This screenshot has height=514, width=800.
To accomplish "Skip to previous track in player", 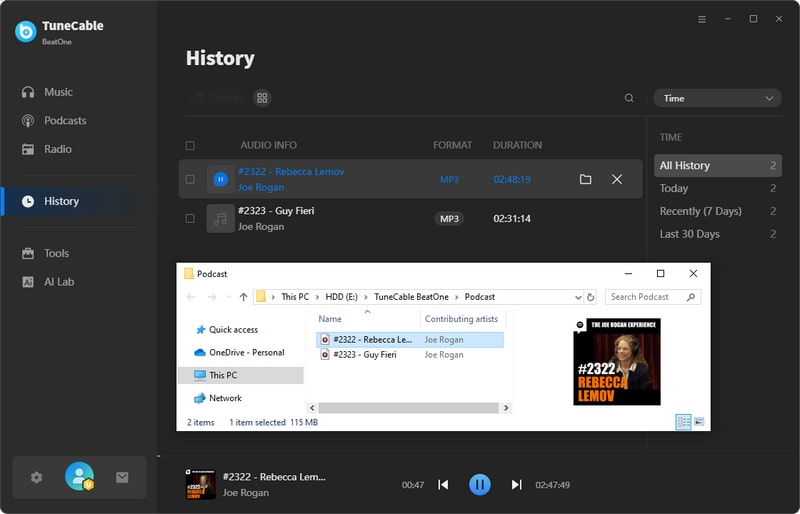I will tap(443, 484).
